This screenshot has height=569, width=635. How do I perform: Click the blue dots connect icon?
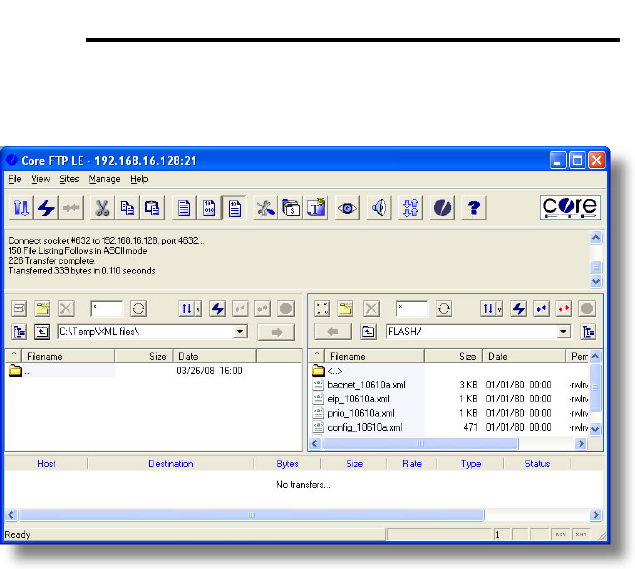click(x=541, y=309)
